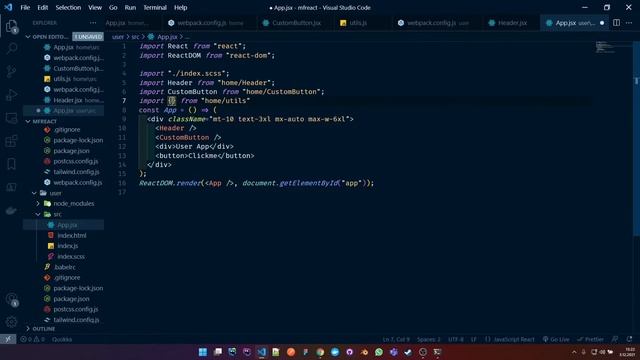
Task: Click the feedback icon in status bar
Action: point(615,339)
